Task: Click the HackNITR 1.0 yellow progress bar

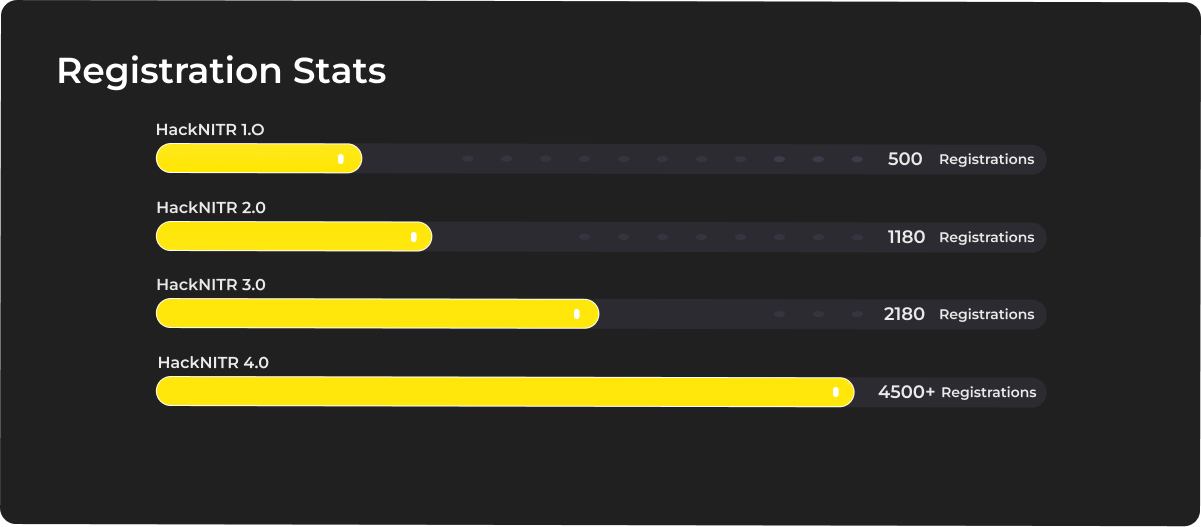Action: tap(259, 159)
